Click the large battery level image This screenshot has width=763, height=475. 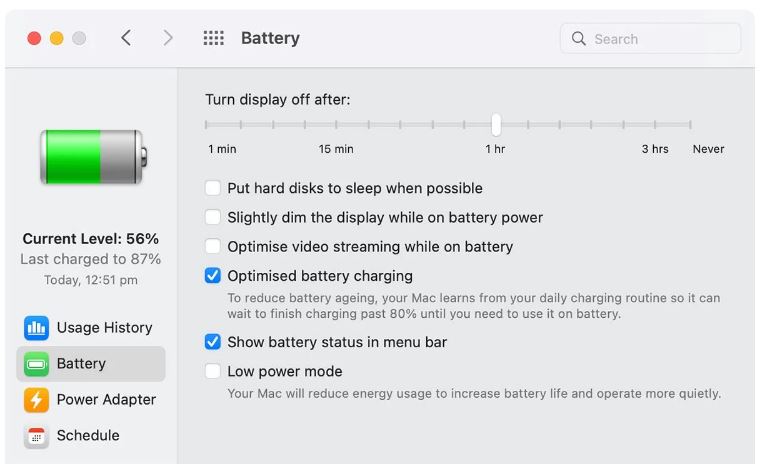click(x=93, y=157)
